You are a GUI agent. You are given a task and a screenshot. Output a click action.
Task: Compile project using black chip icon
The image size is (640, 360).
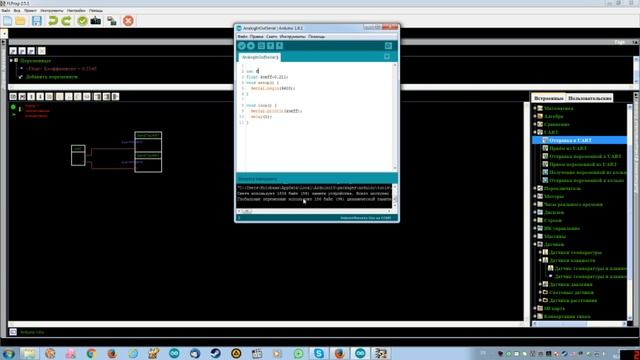[96, 20]
